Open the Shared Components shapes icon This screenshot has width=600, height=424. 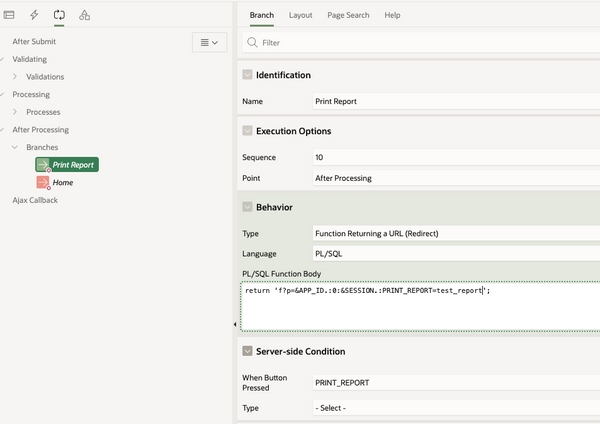click(84, 15)
